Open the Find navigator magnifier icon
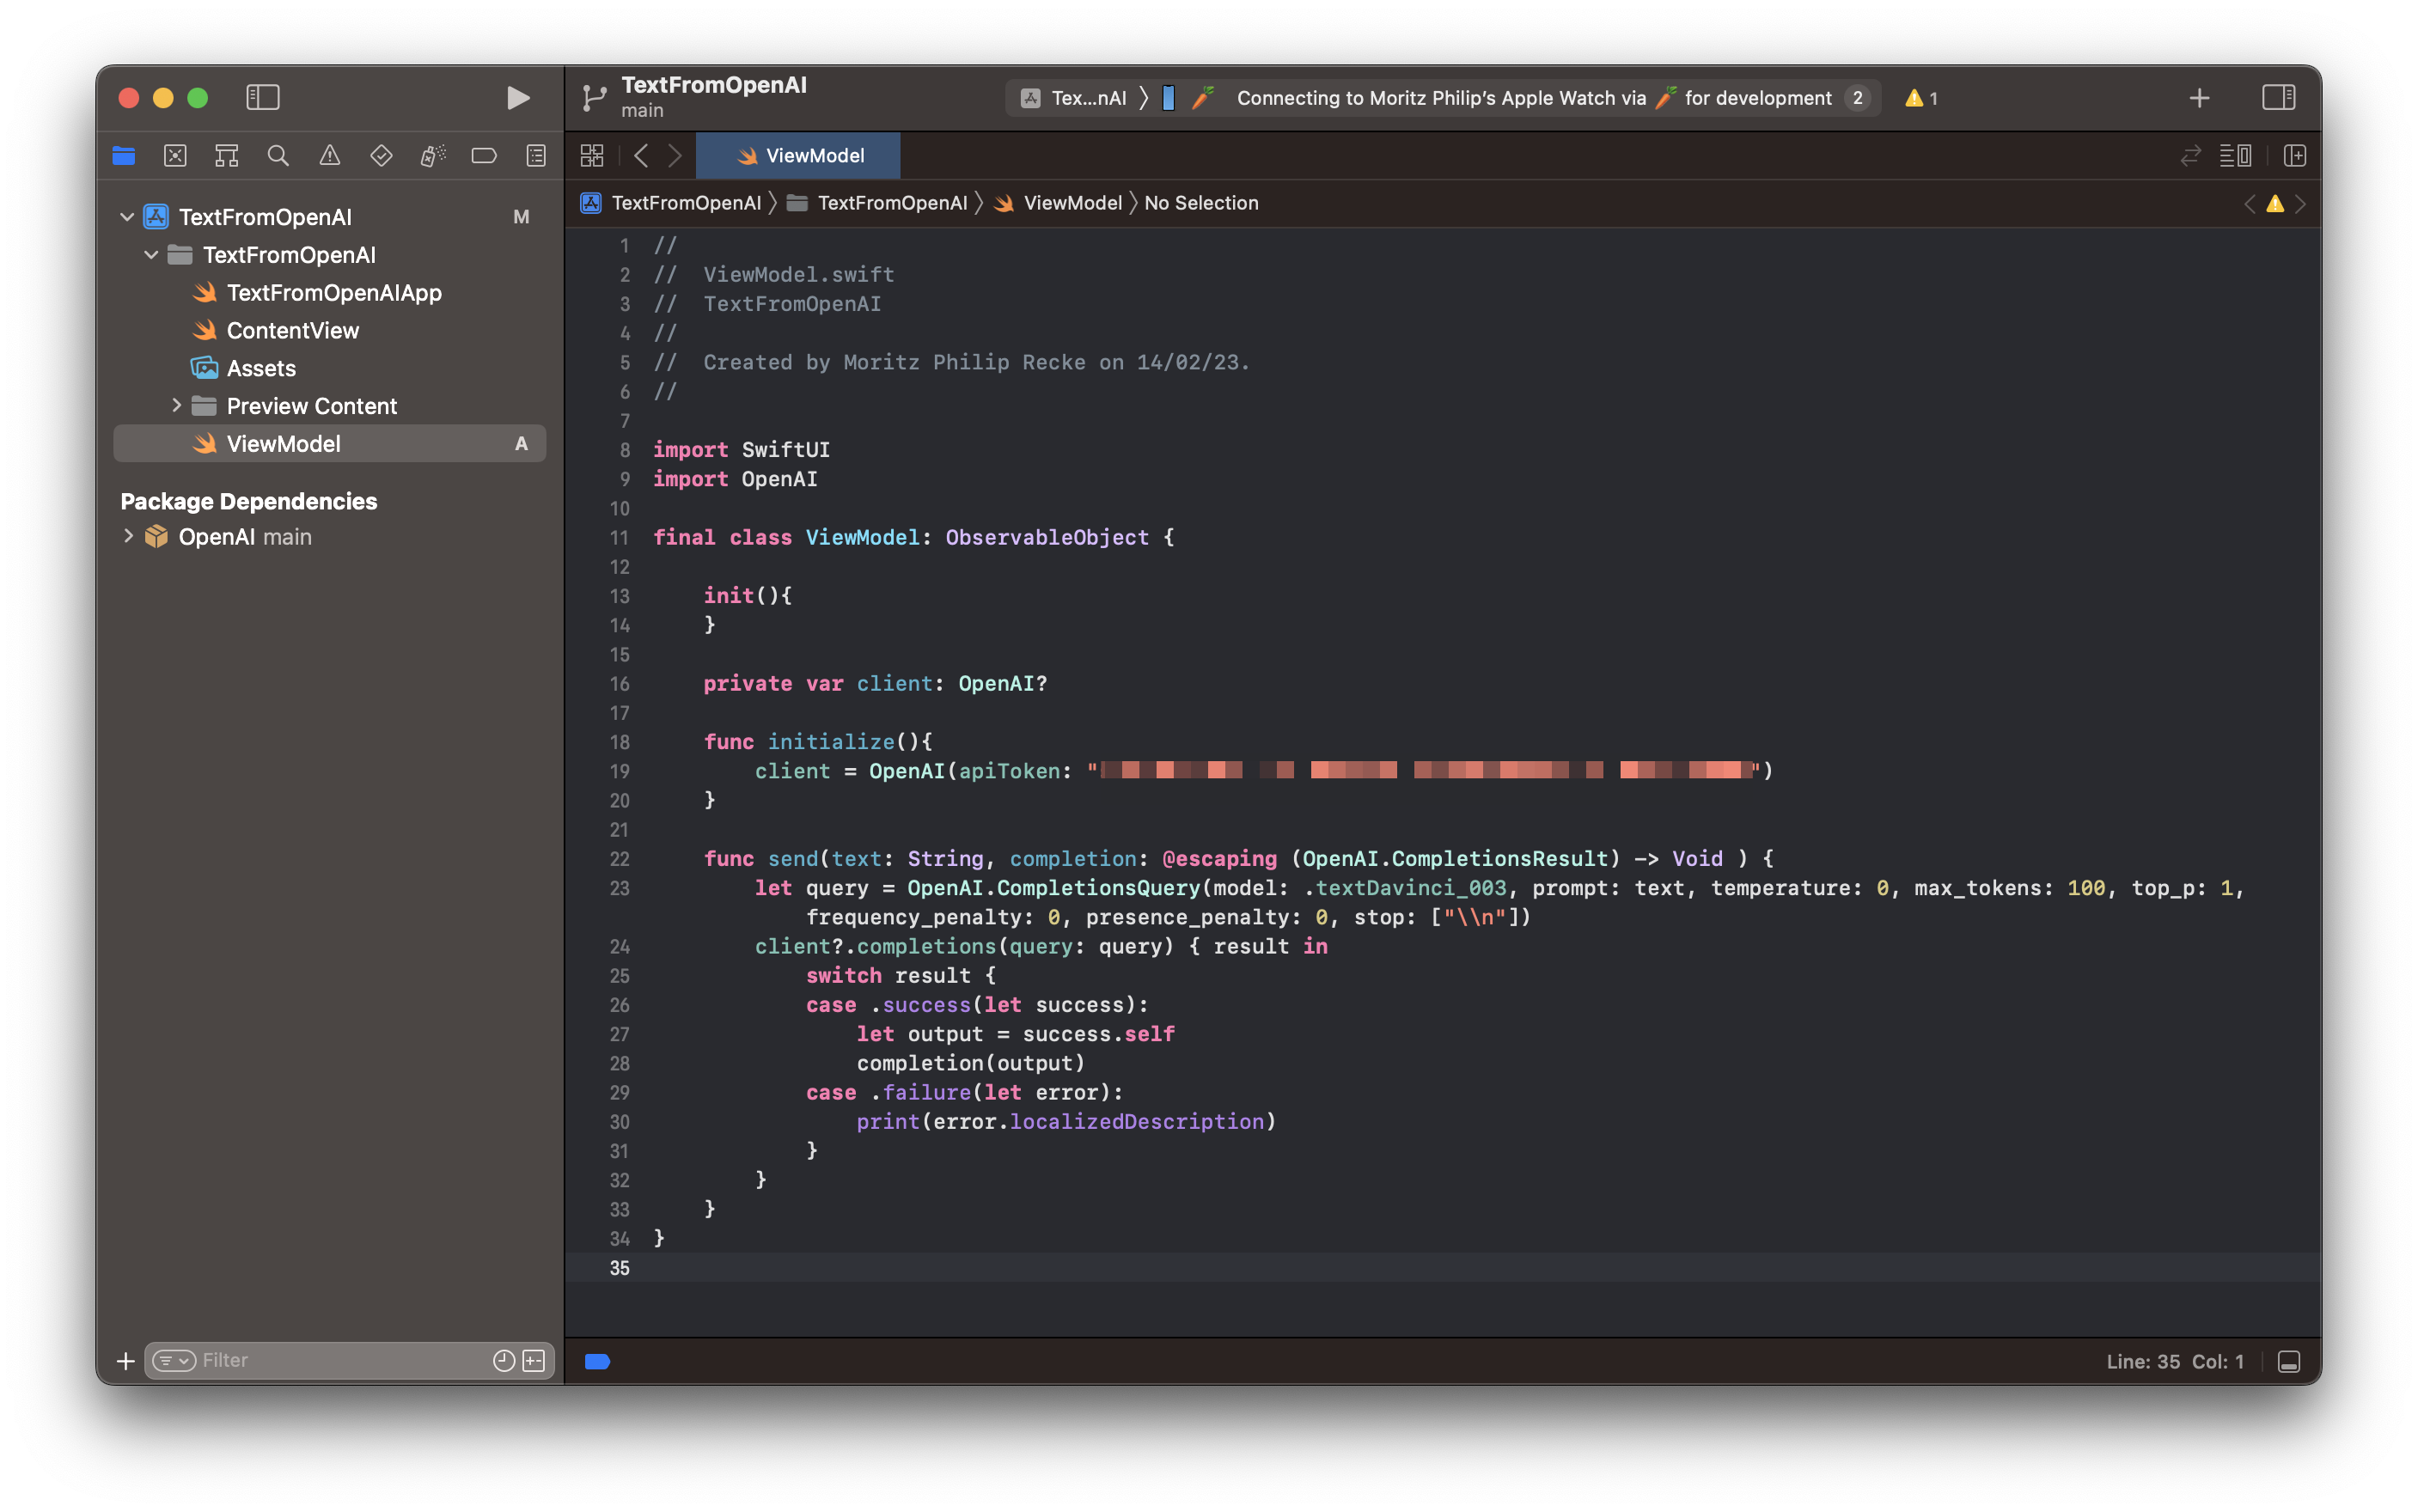 click(x=278, y=155)
